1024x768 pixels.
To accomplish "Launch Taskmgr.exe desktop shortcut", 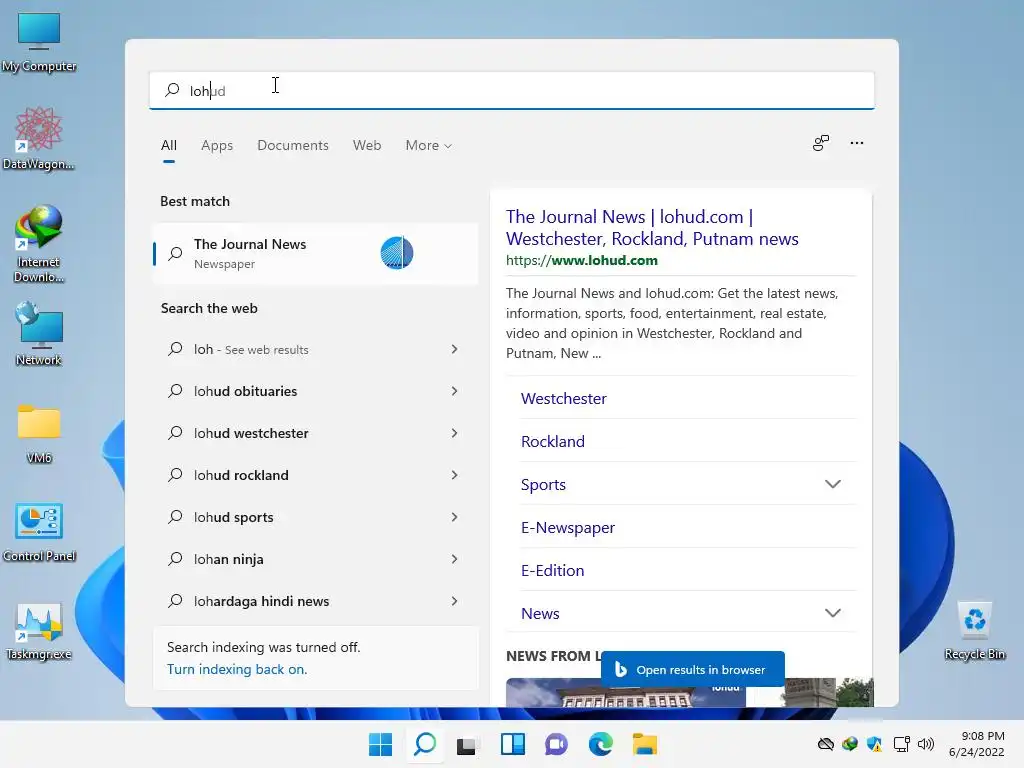I will (39, 632).
